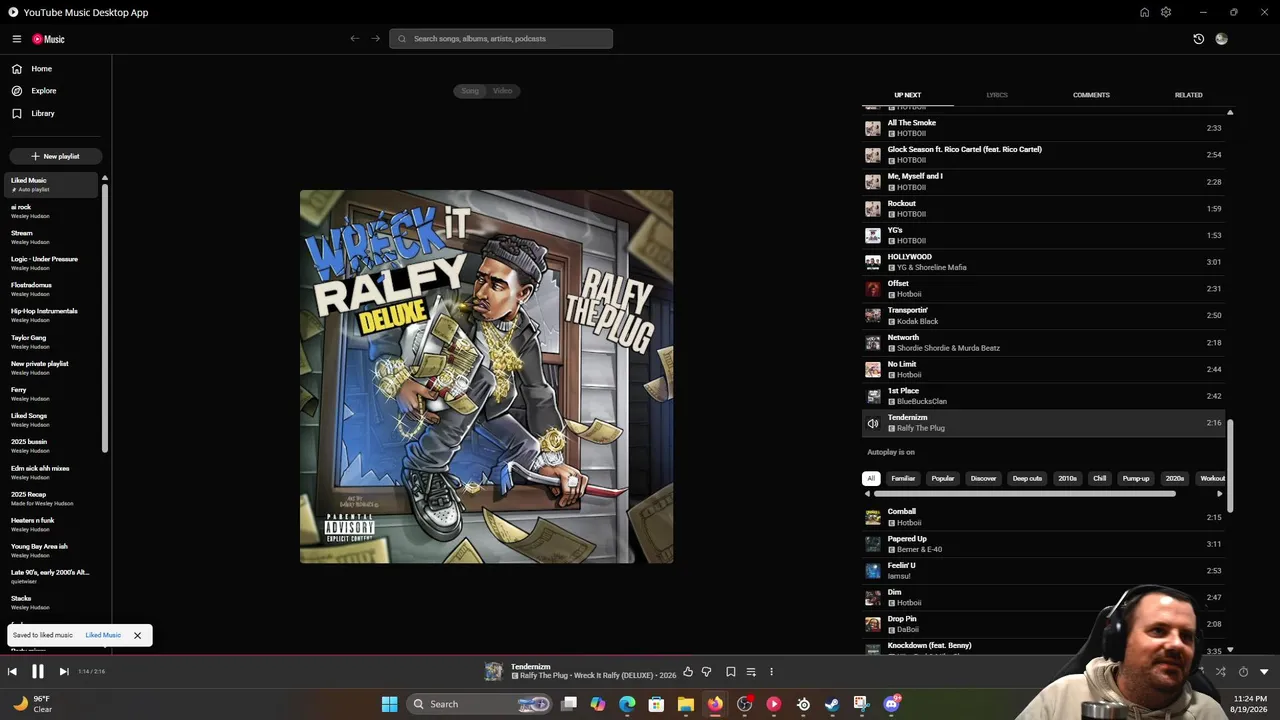Screen dimensions: 1280x720
Task: Select the Familiar filter chip
Action: point(903,478)
